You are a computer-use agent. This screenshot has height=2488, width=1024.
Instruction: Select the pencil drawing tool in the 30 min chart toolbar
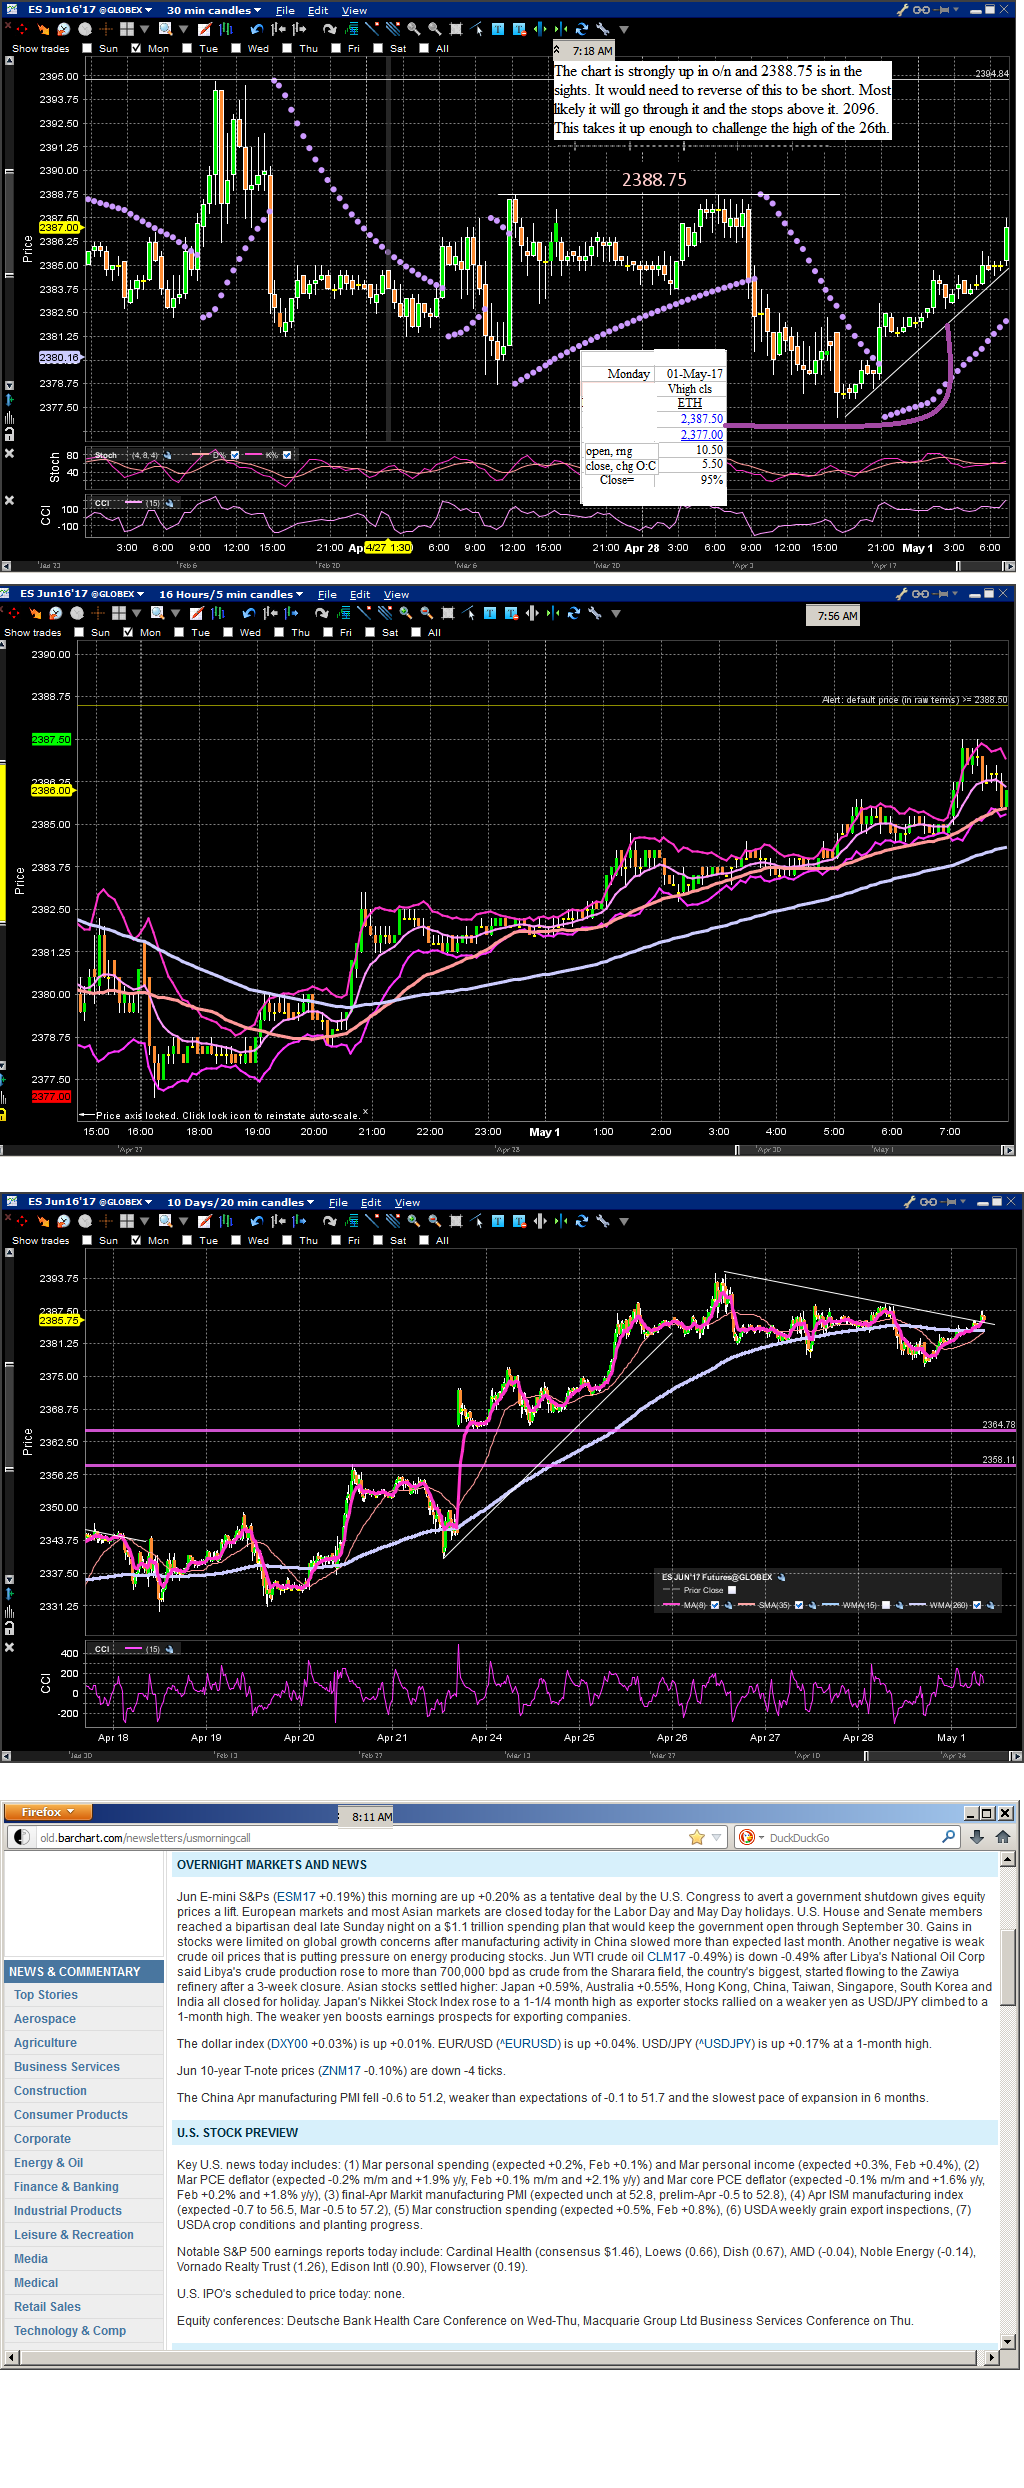pyautogui.click(x=205, y=29)
